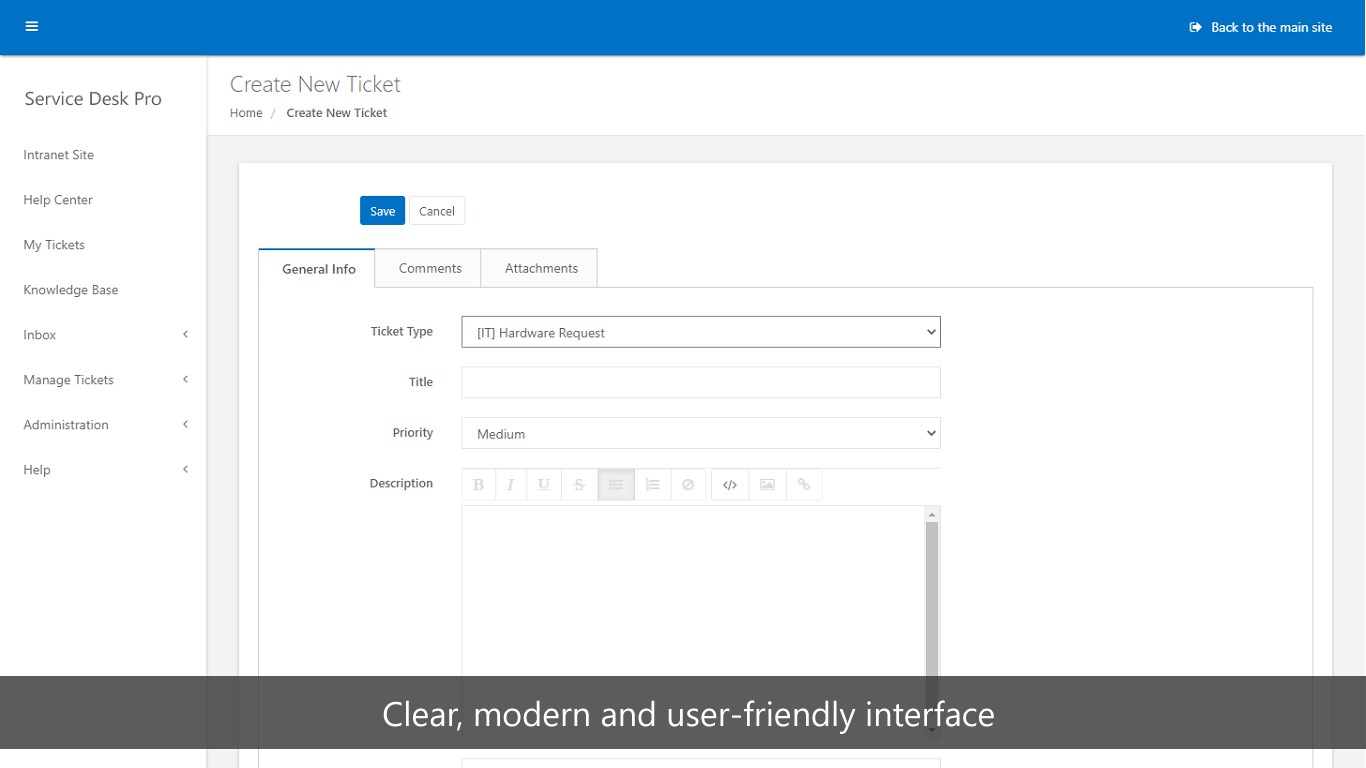1366x768 pixels.
Task: Clear formatting with the circle-slash icon
Action: (688, 485)
